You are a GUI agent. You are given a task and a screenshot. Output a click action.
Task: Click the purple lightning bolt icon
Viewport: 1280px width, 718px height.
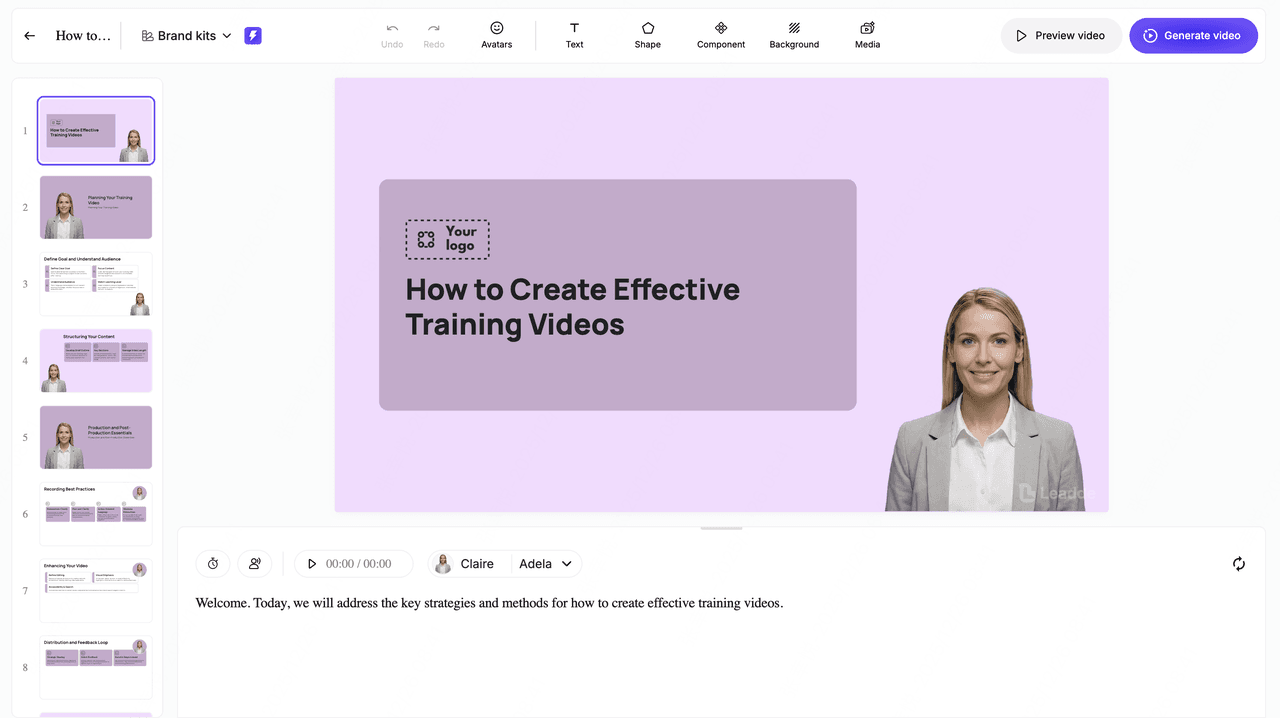click(x=253, y=36)
